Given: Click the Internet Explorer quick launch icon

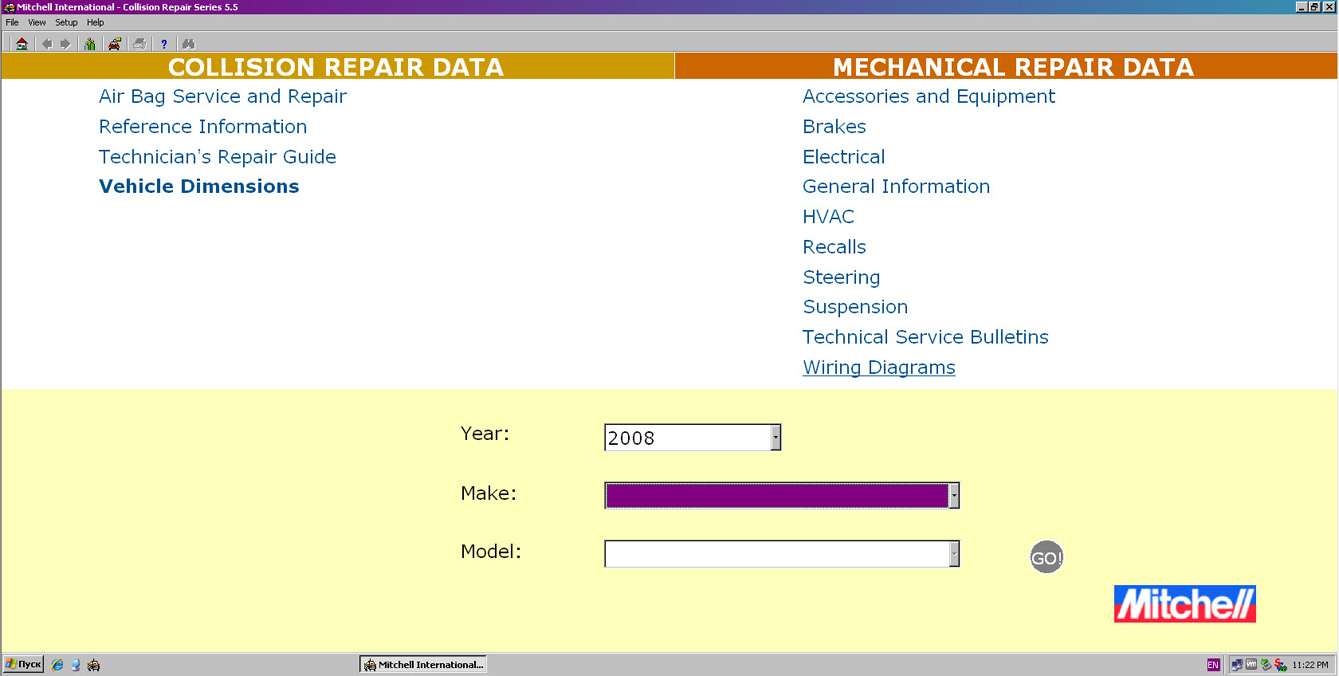Looking at the screenshot, I should coord(57,665).
